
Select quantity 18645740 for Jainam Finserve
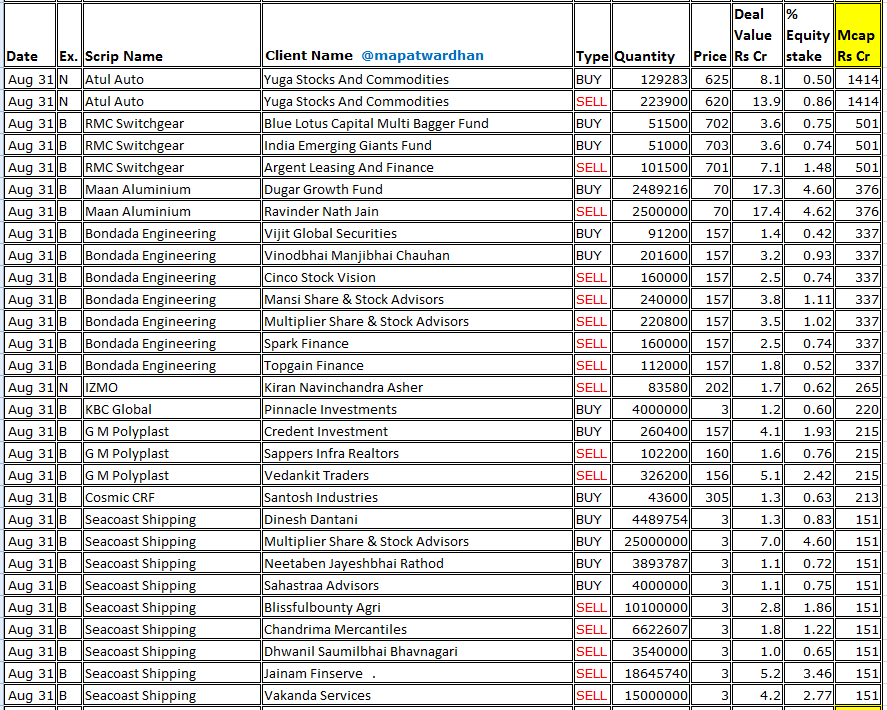(x=650, y=674)
